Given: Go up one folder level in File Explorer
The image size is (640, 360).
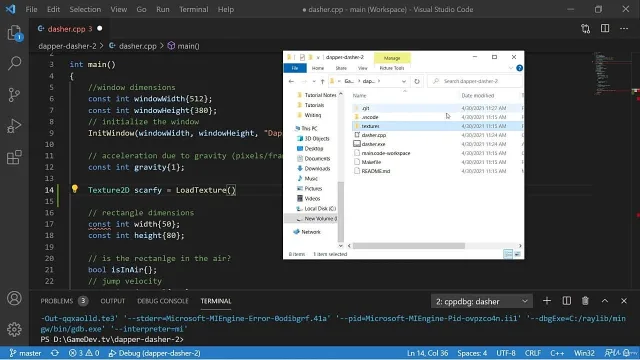Looking at the screenshot, I should coord(322,81).
